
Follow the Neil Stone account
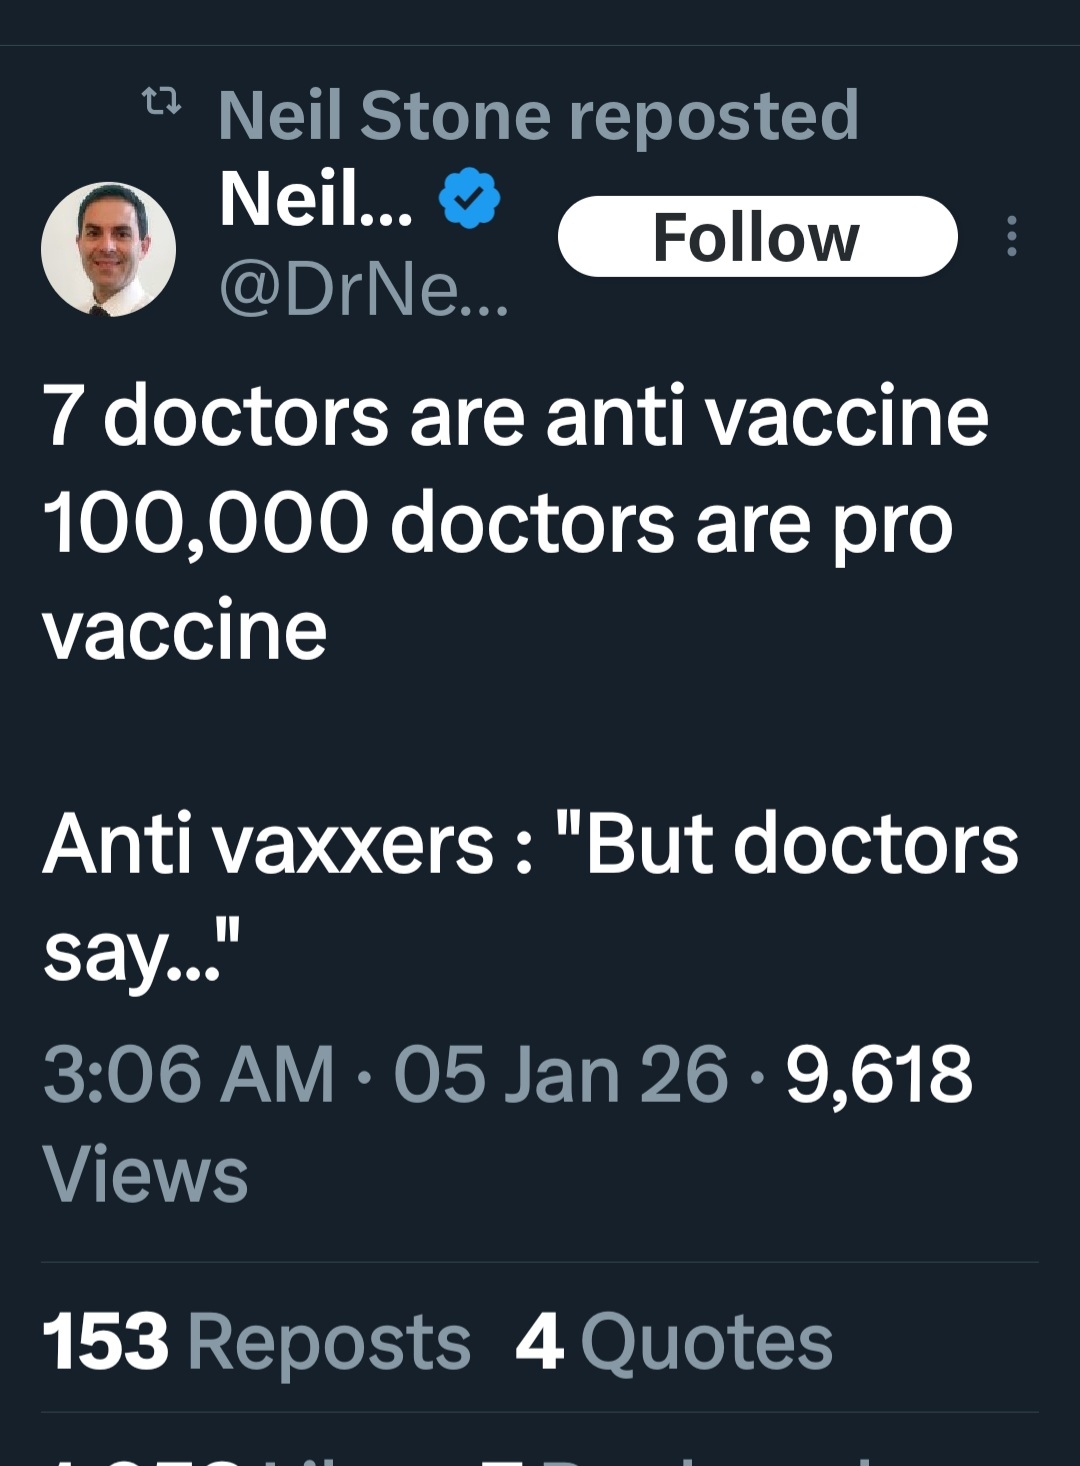coord(757,237)
